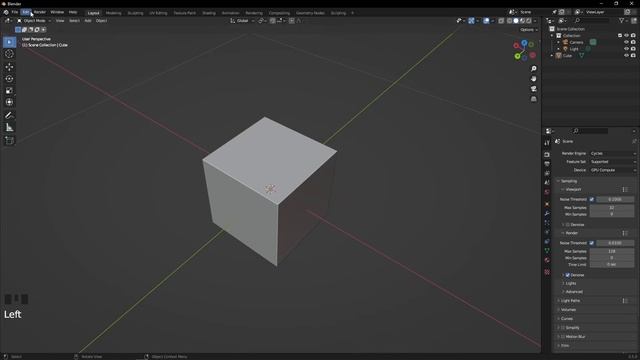
Task: Open the Window menu
Action: tap(57, 12)
